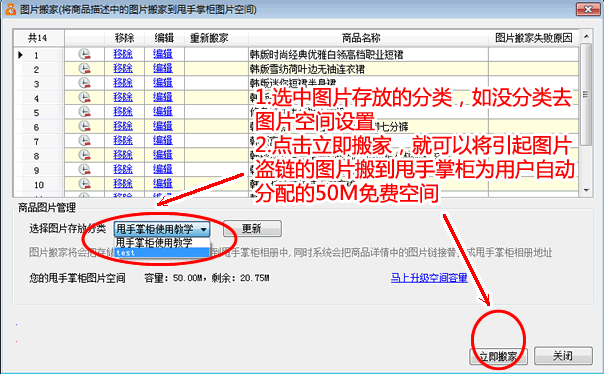Remove the product in row 4
Viewport: 604px width, 374px height.
[123, 97]
